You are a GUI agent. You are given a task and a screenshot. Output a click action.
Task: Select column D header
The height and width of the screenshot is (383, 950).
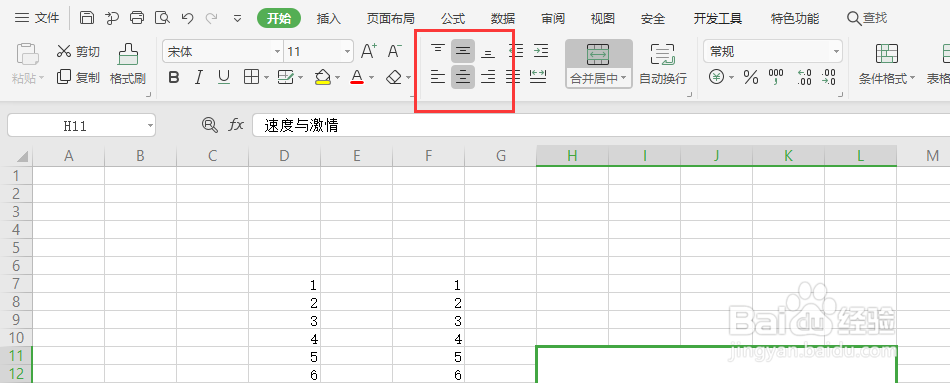tap(285, 156)
